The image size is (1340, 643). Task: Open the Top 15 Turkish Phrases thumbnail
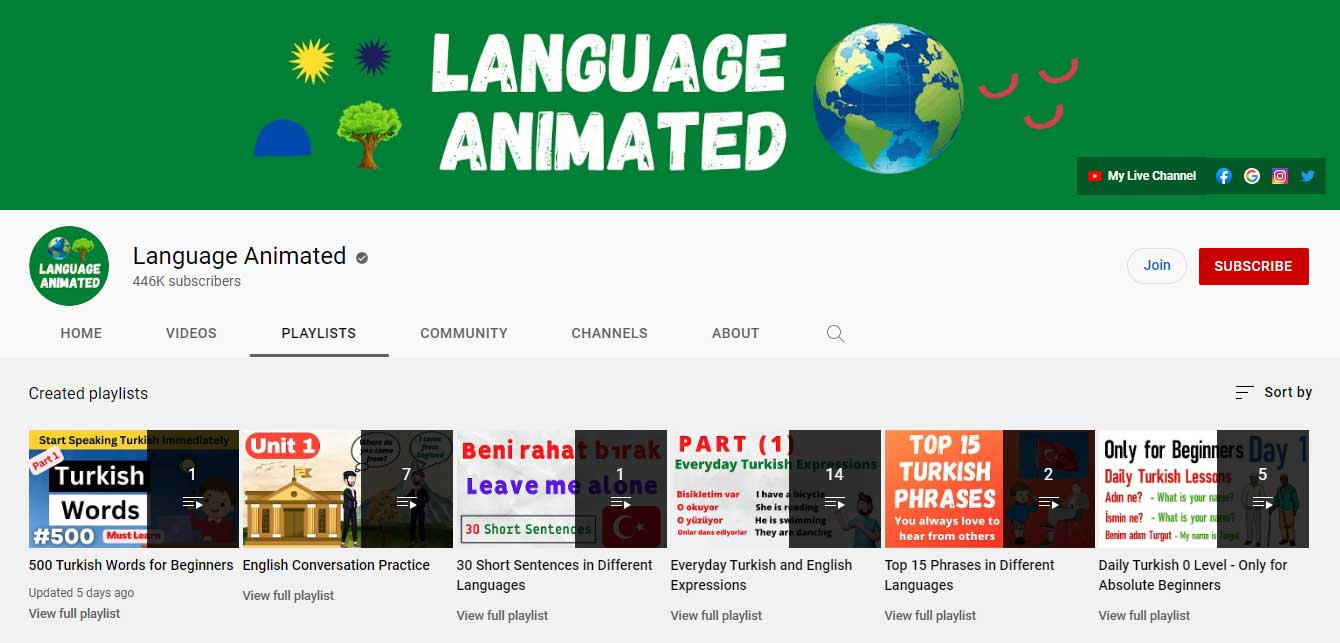click(x=990, y=489)
